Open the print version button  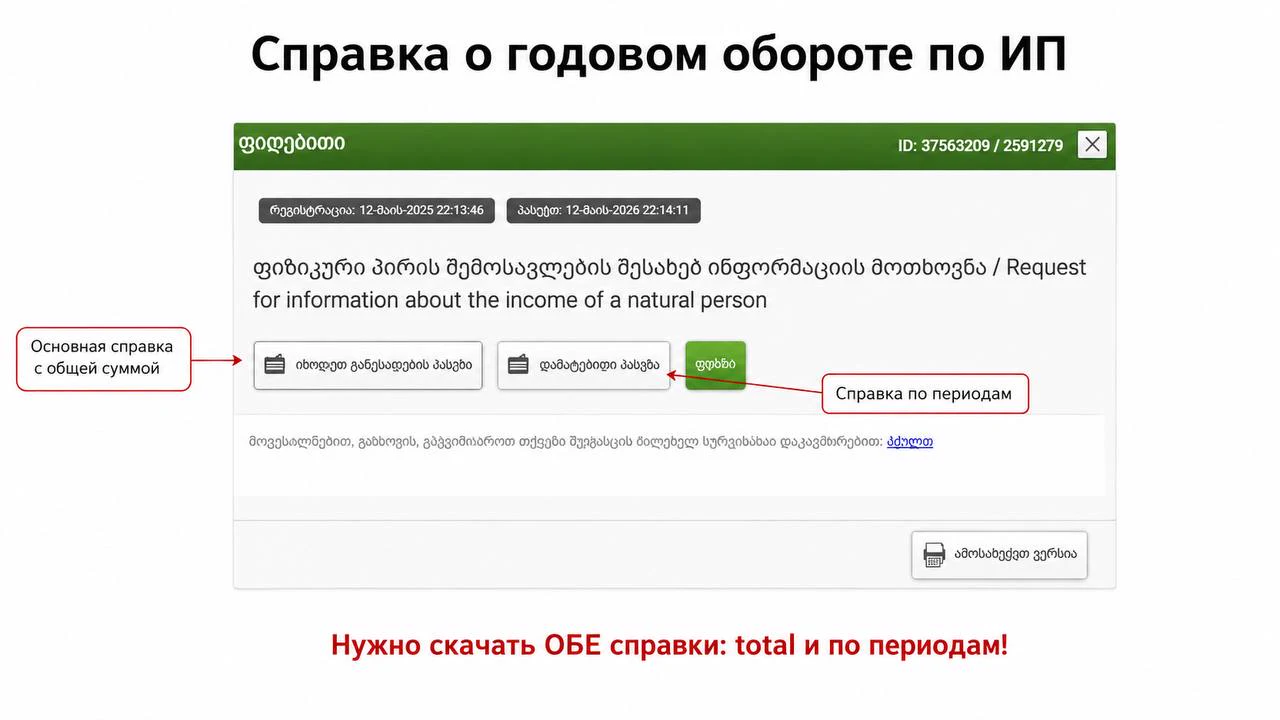[x=999, y=554]
